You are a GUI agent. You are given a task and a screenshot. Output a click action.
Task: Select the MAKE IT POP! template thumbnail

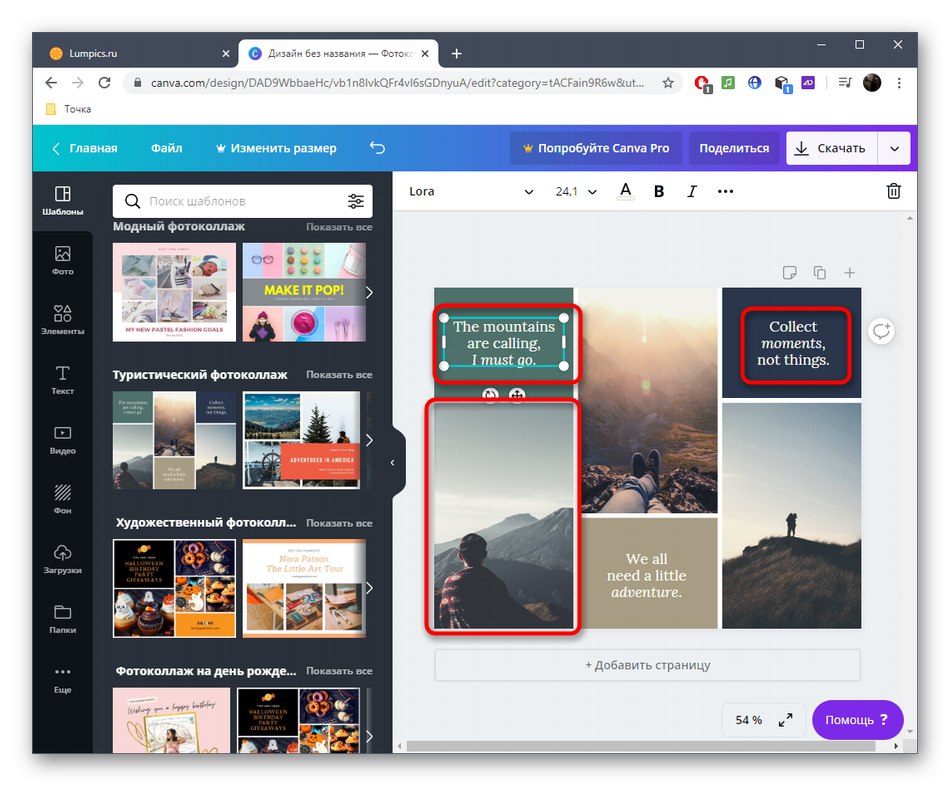tap(304, 292)
